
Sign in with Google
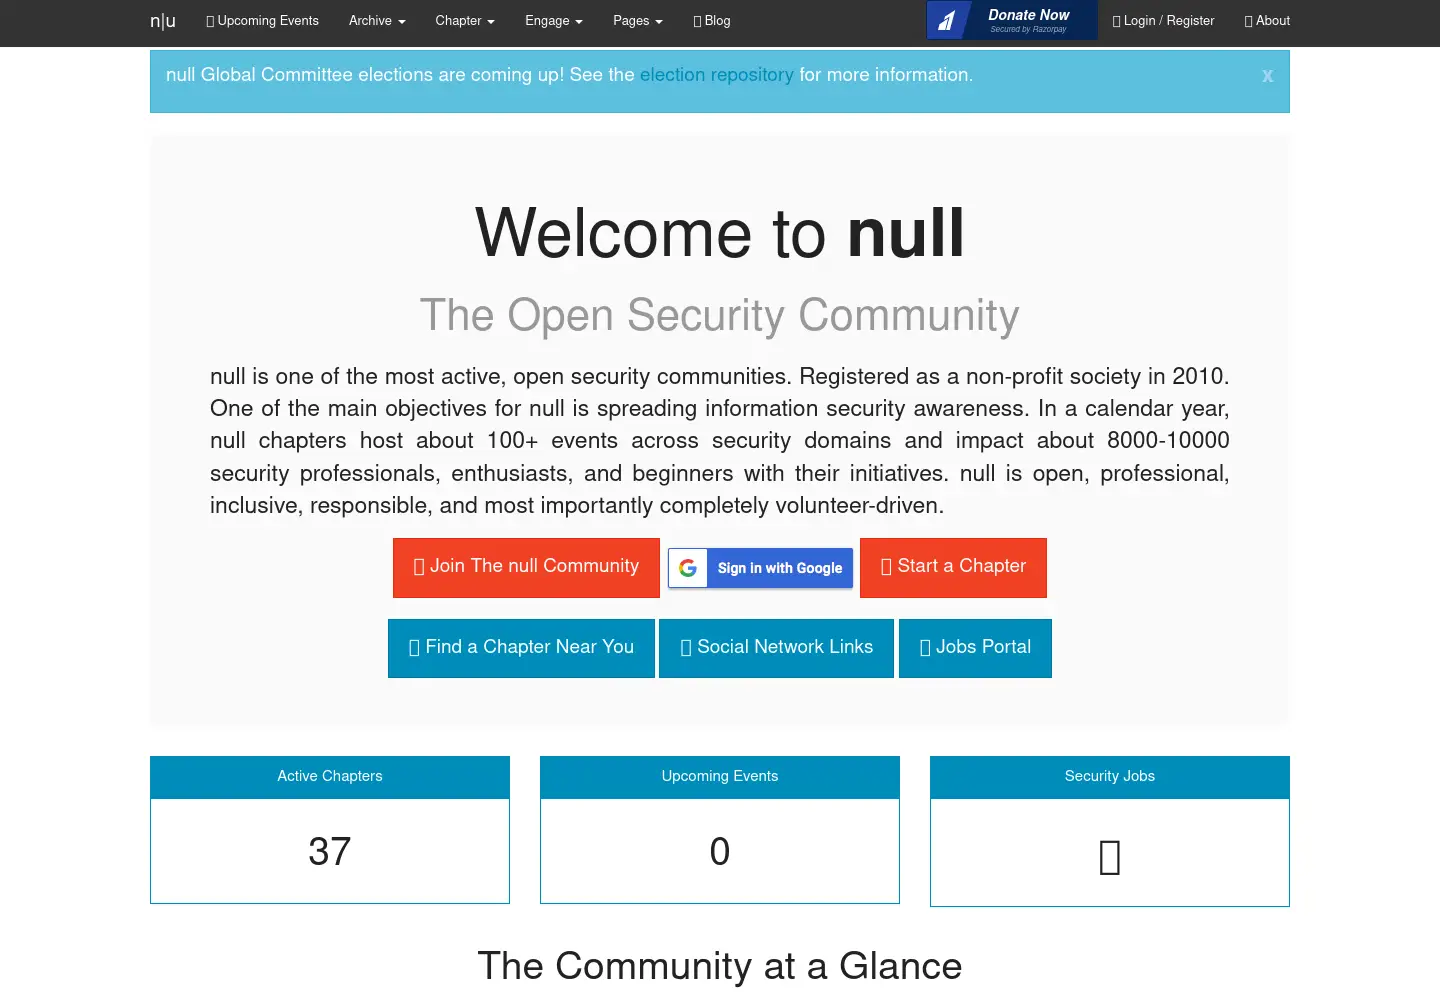[761, 568]
